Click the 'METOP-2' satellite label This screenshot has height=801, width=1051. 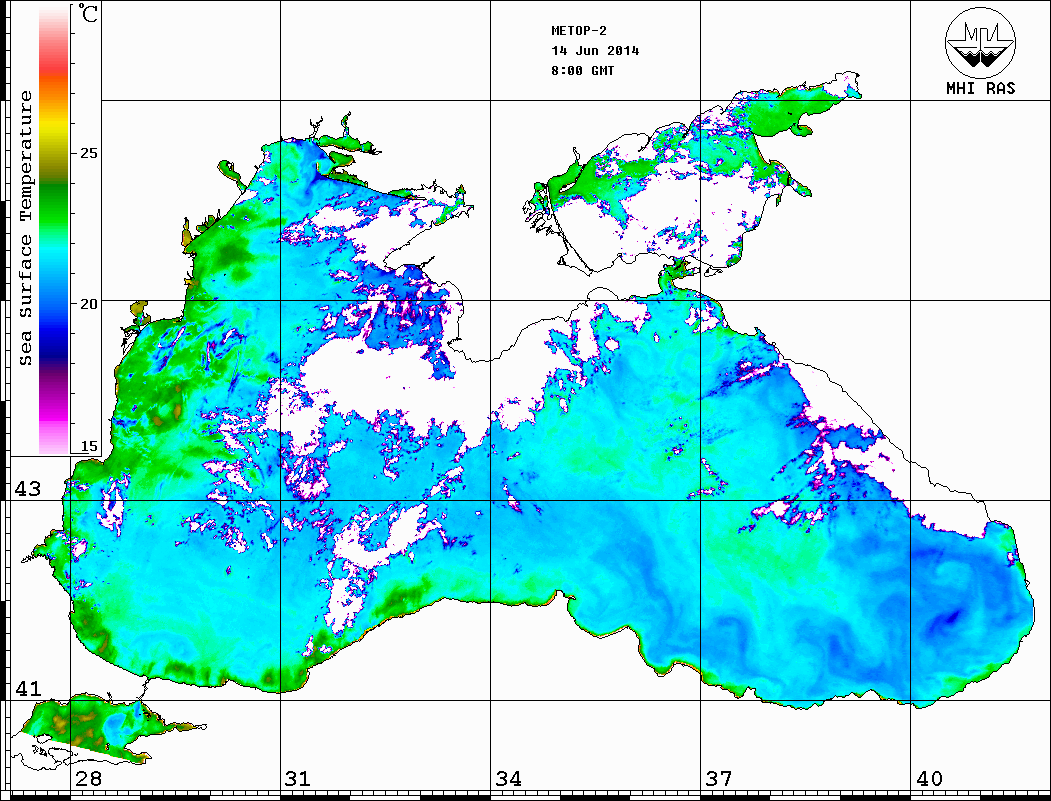pyautogui.click(x=579, y=31)
